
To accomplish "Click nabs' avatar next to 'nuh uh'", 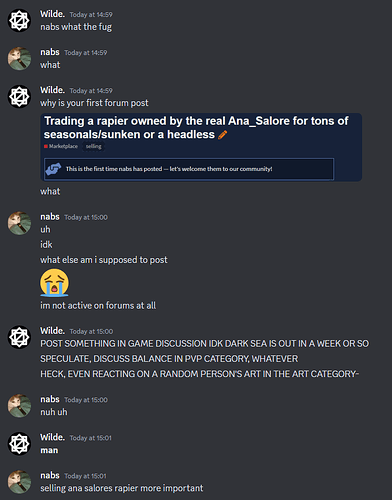I will pyautogui.click(x=19, y=406).
